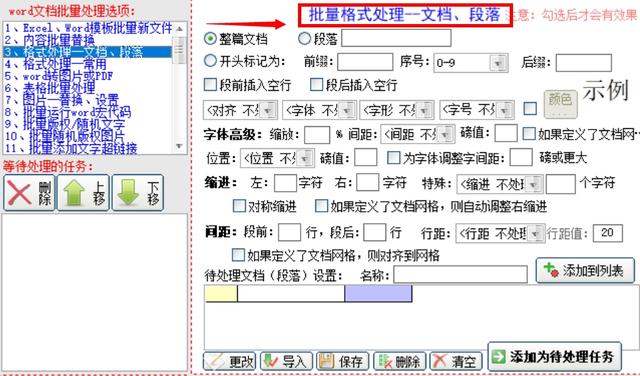The height and width of the screenshot is (376, 640).
Task: Select list item 11、批量添加文字超链接
Action: (88, 148)
